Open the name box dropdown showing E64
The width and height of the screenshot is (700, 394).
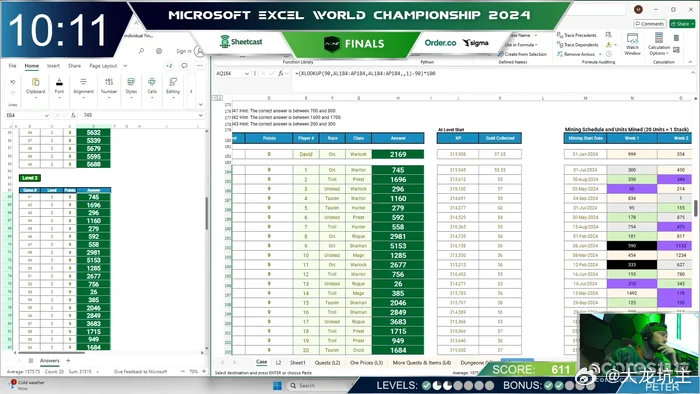[x=46, y=116]
